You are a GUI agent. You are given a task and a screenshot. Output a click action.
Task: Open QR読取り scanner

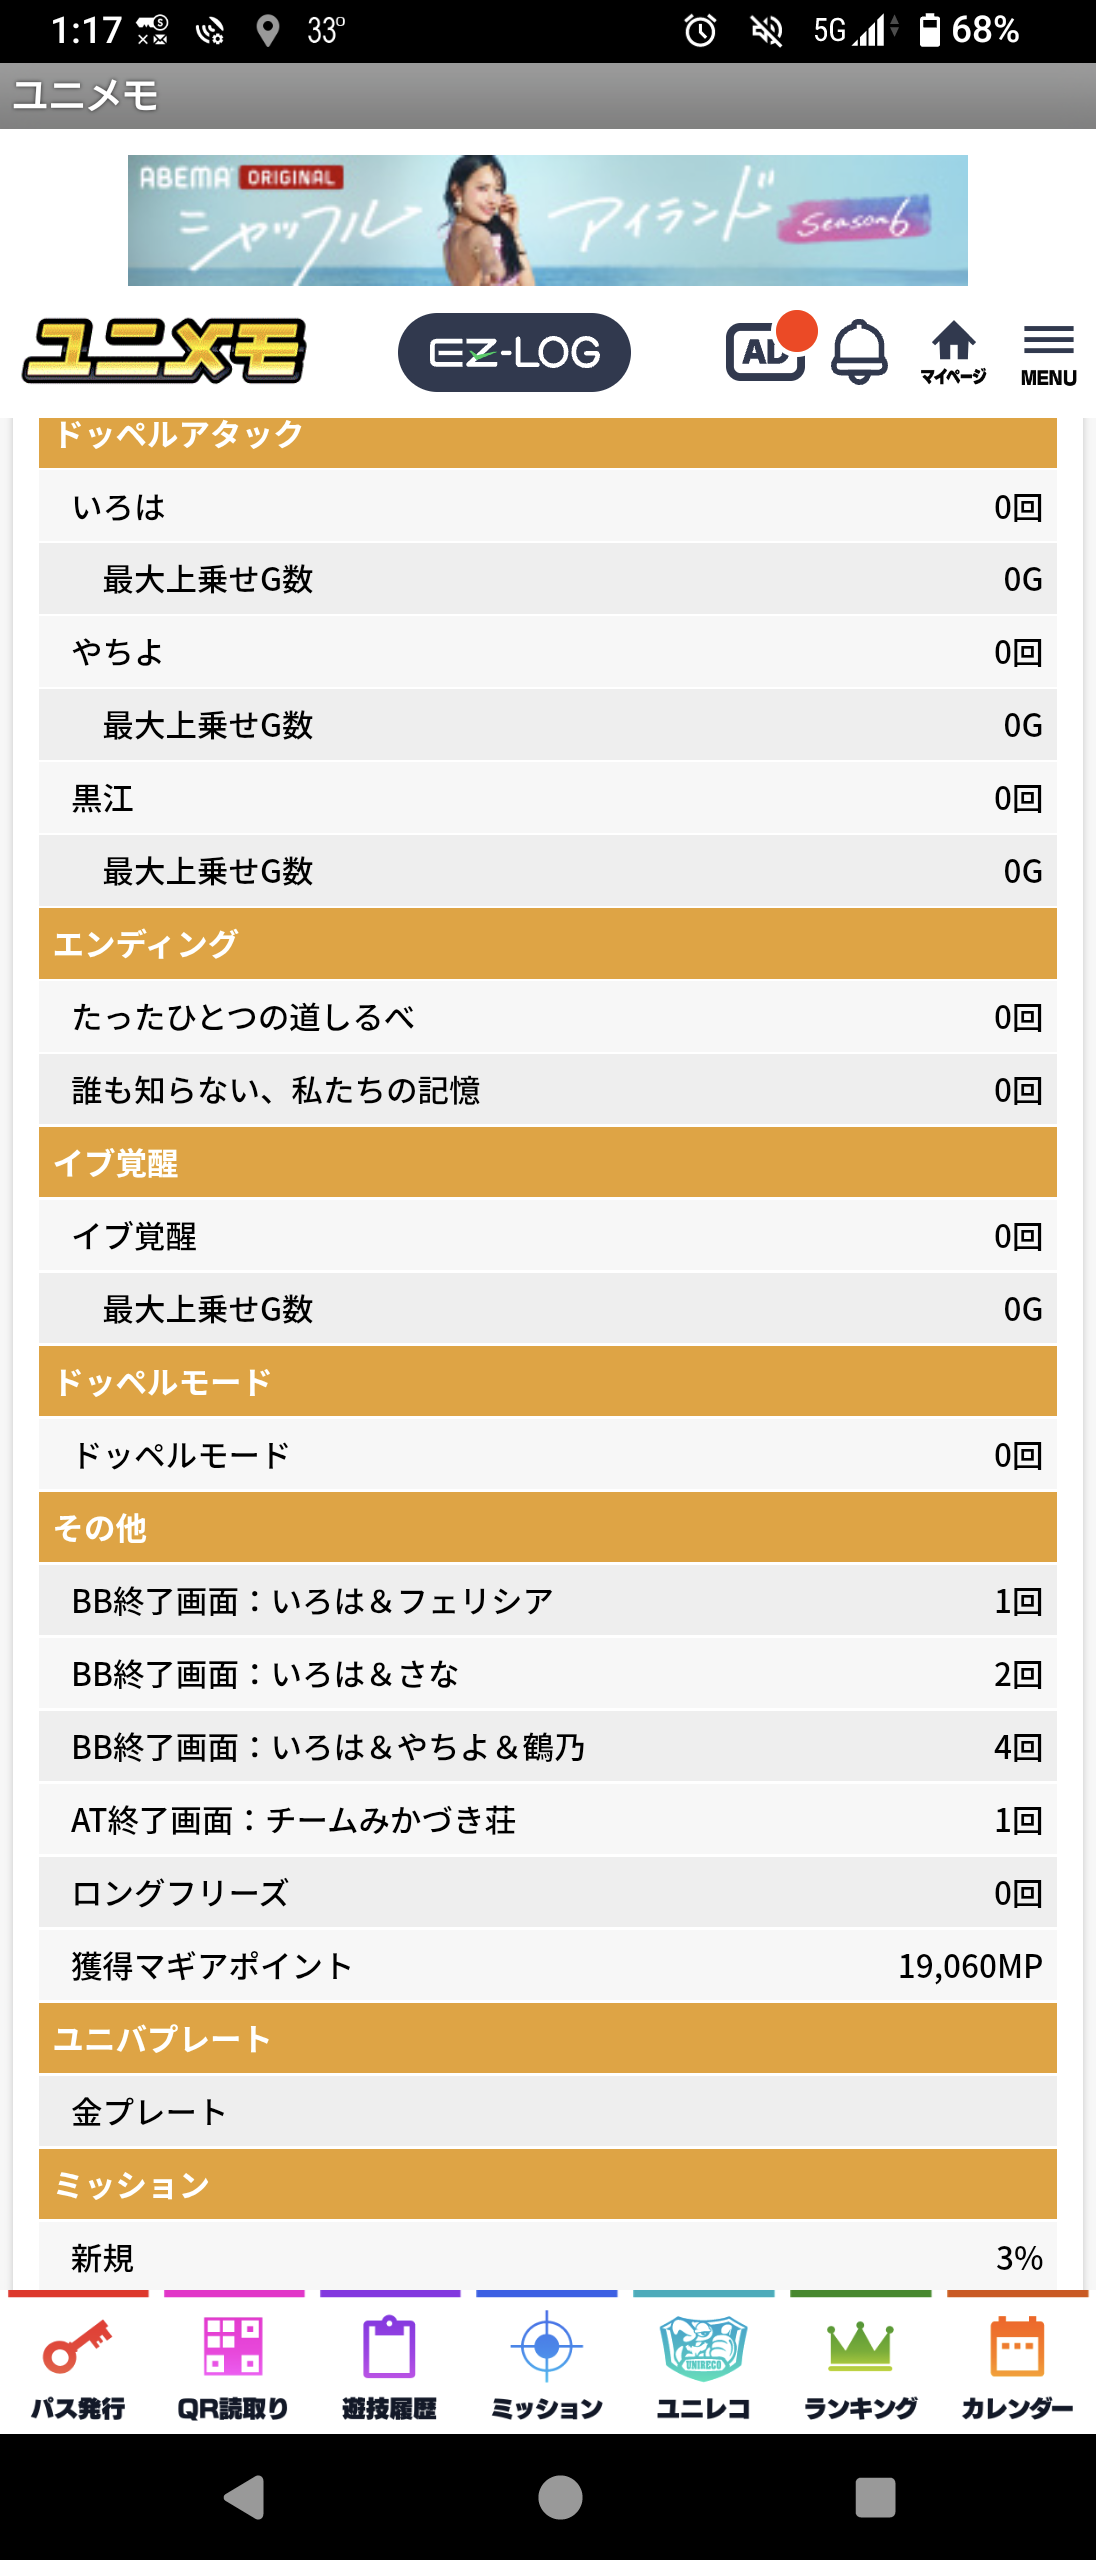[234, 2365]
